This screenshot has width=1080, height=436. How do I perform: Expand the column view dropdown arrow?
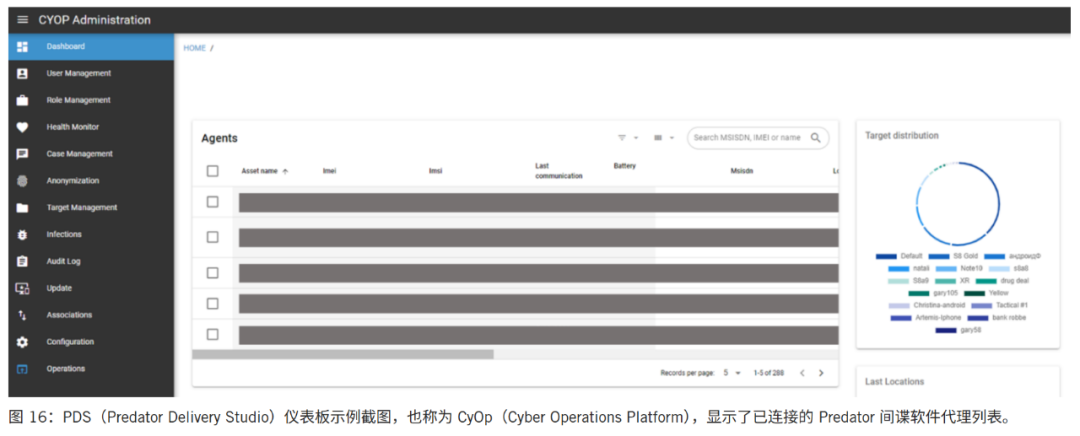[x=672, y=138]
